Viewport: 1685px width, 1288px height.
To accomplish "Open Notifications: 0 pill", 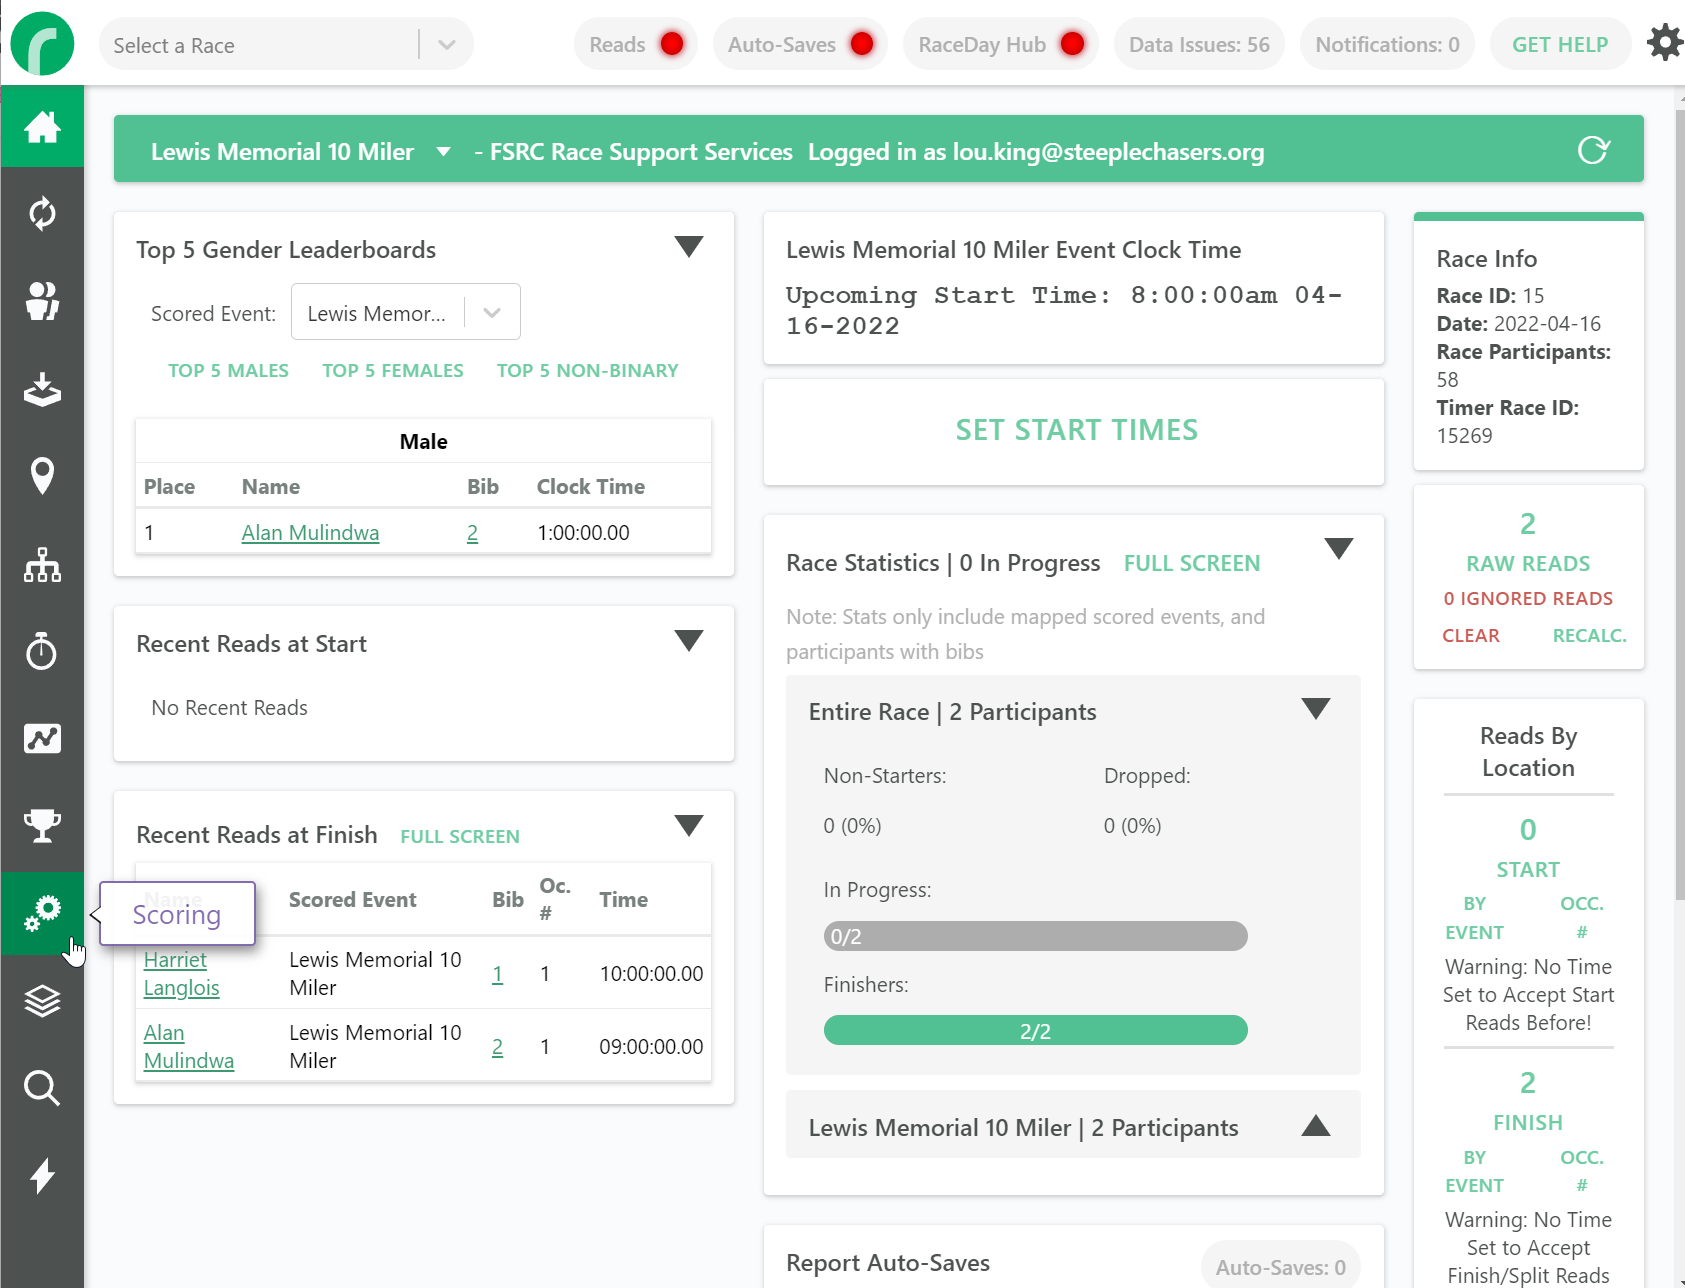I will pyautogui.click(x=1387, y=44).
